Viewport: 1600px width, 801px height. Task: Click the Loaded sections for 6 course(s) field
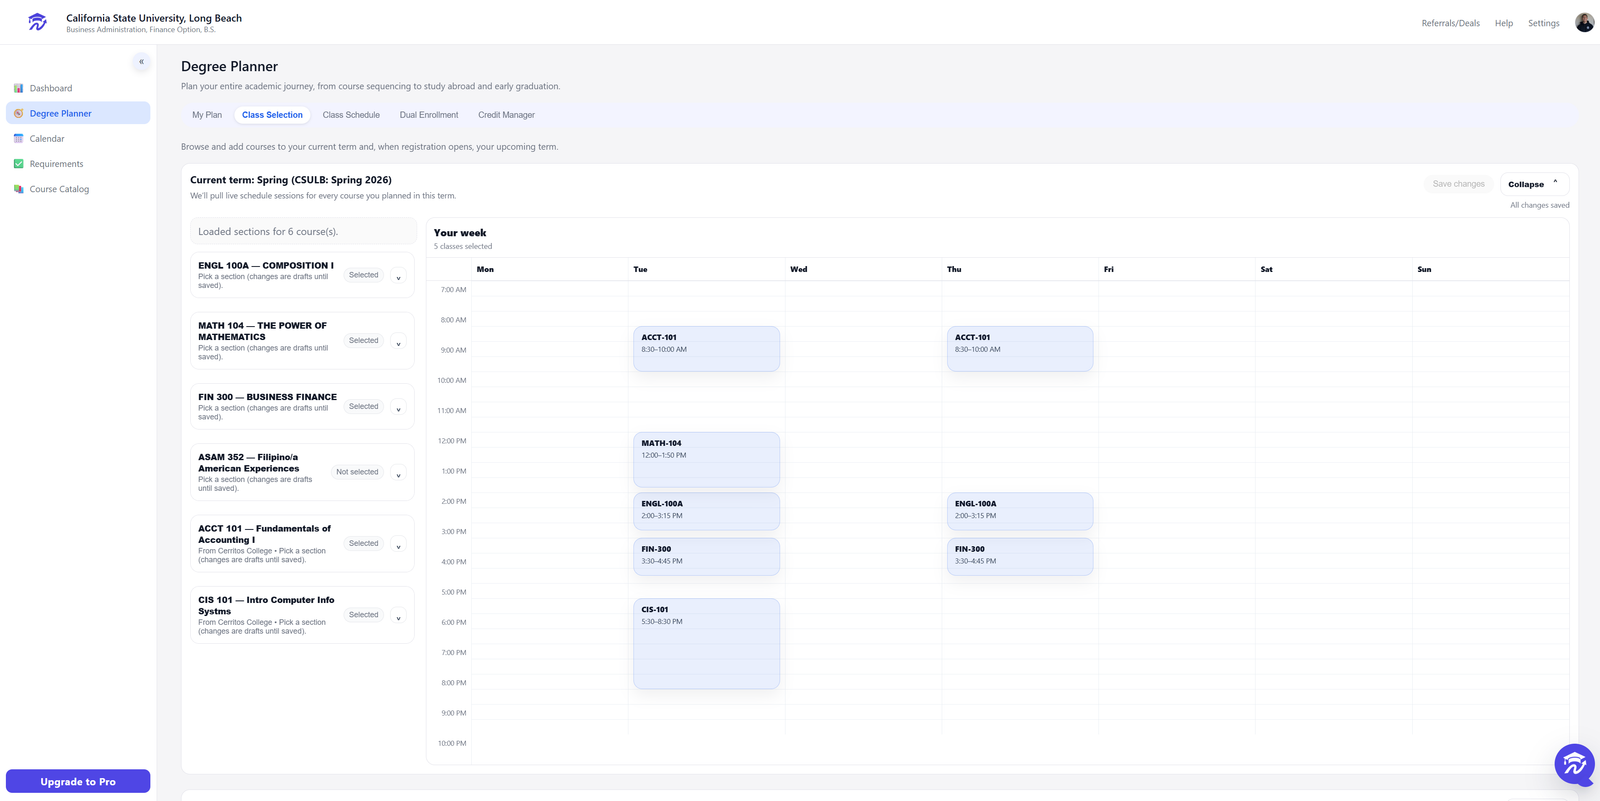[303, 231]
